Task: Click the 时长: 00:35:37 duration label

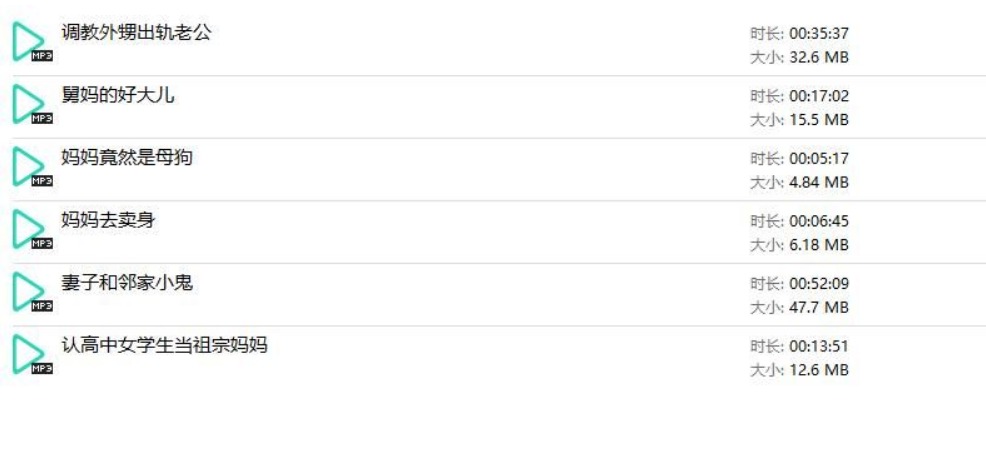Action: [799, 33]
